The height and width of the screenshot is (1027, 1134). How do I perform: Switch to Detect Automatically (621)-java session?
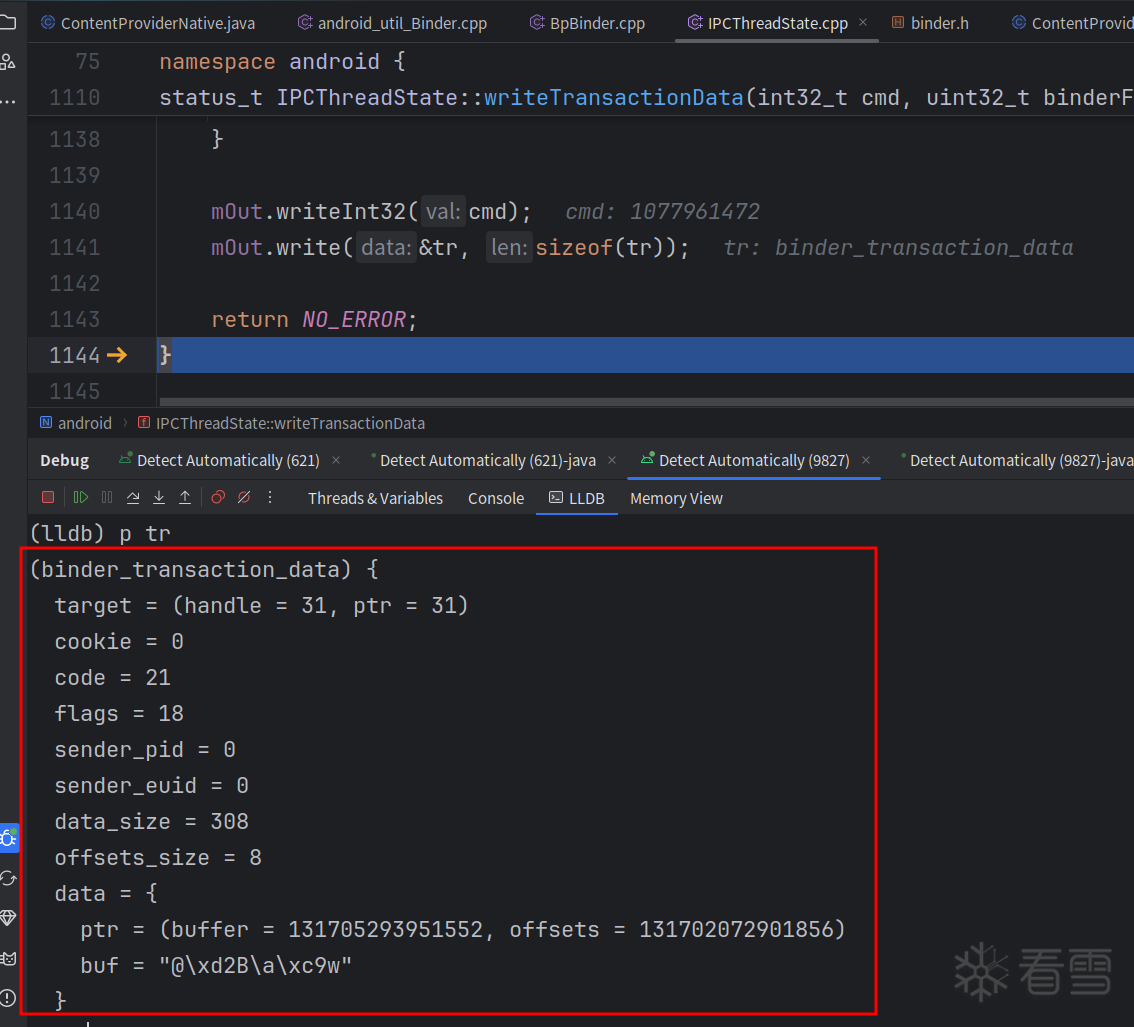point(483,460)
